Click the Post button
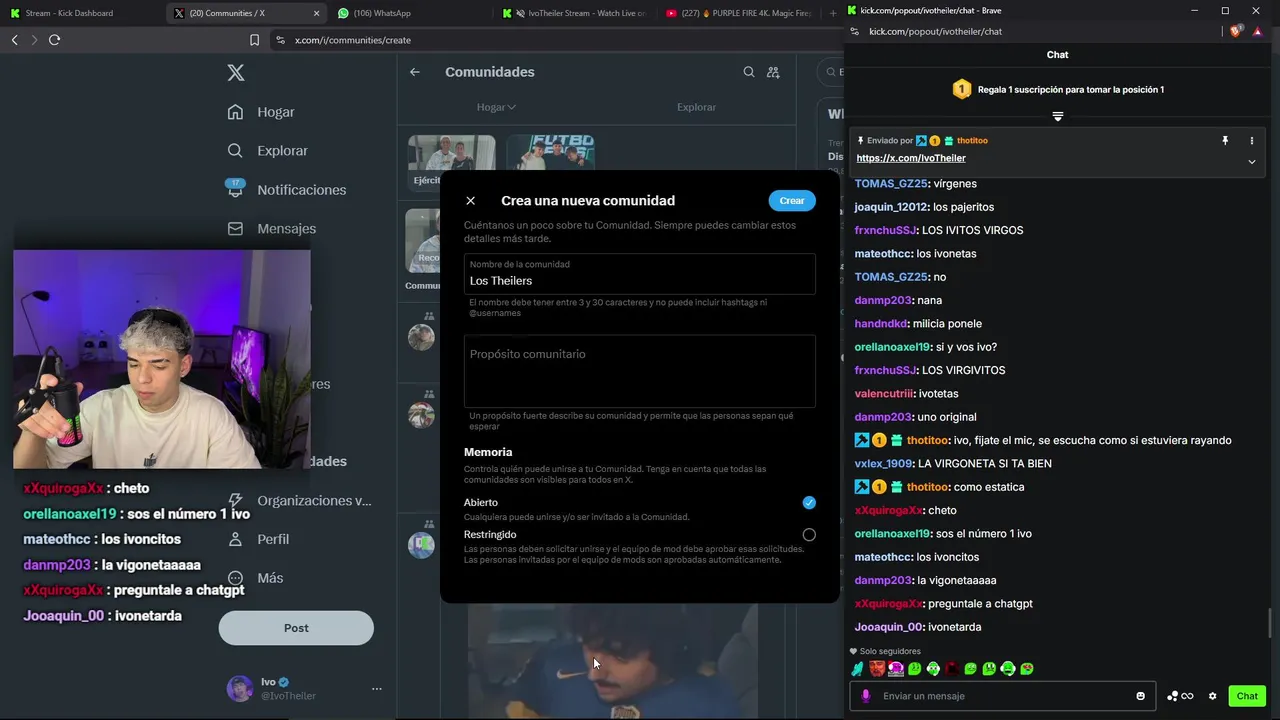Screen dimensions: 1280x720 tap(296, 628)
